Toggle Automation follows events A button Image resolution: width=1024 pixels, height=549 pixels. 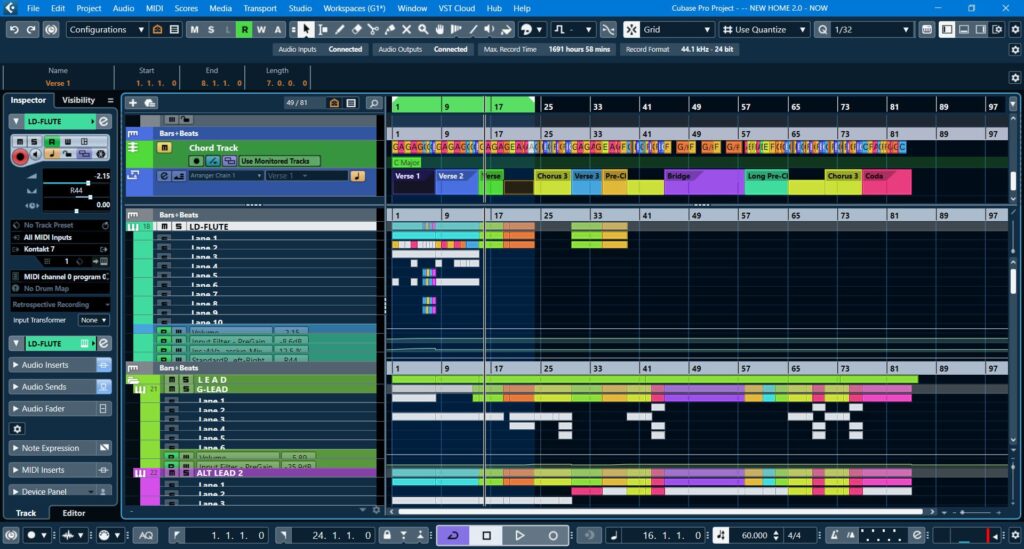278,29
